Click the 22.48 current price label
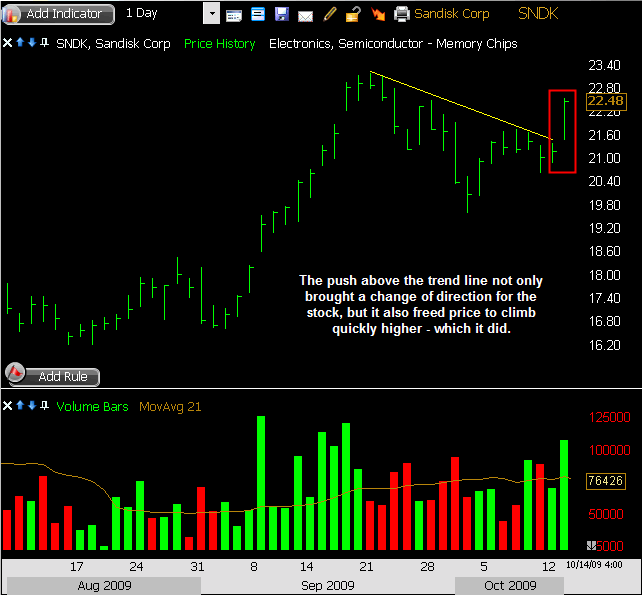 (606, 101)
